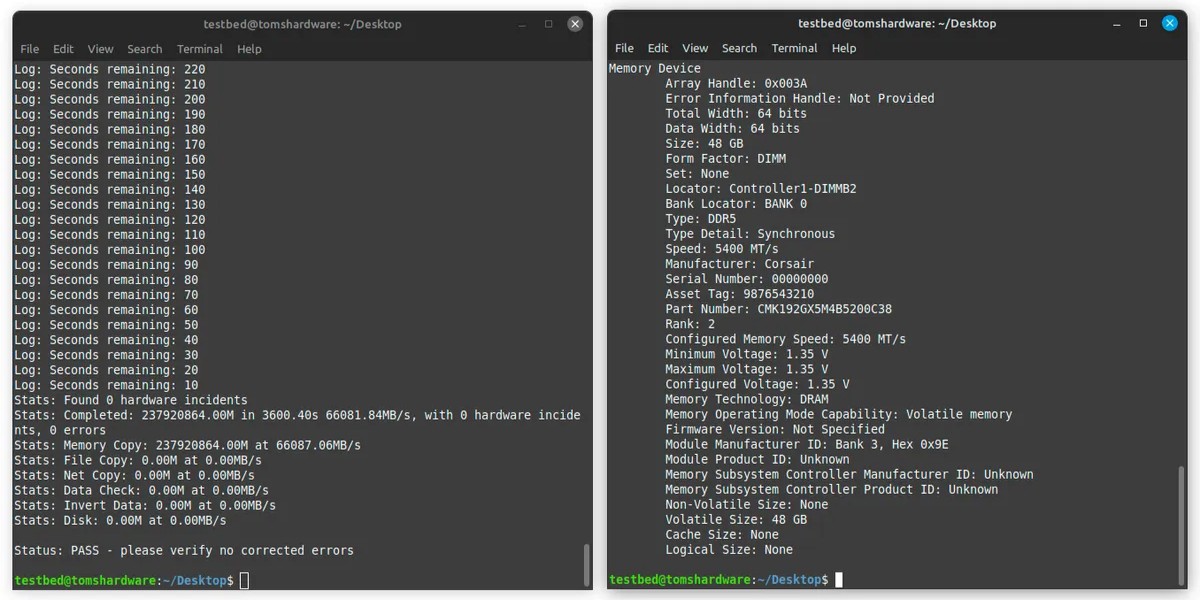Open File menu in left terminal window
This screenshot has height=600, width=1200.
30,49
